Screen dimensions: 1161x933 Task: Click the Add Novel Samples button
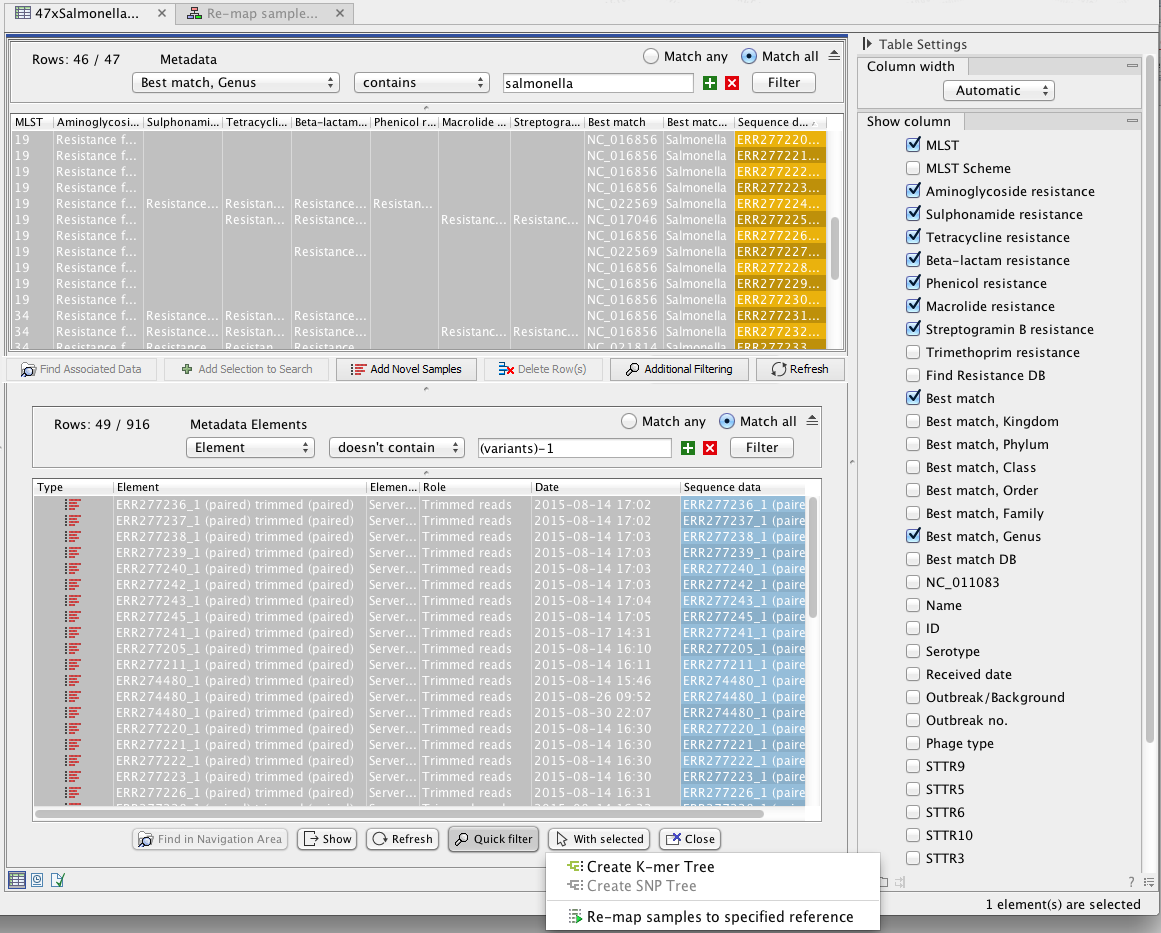pyautogui.click(x=406, y=369)
